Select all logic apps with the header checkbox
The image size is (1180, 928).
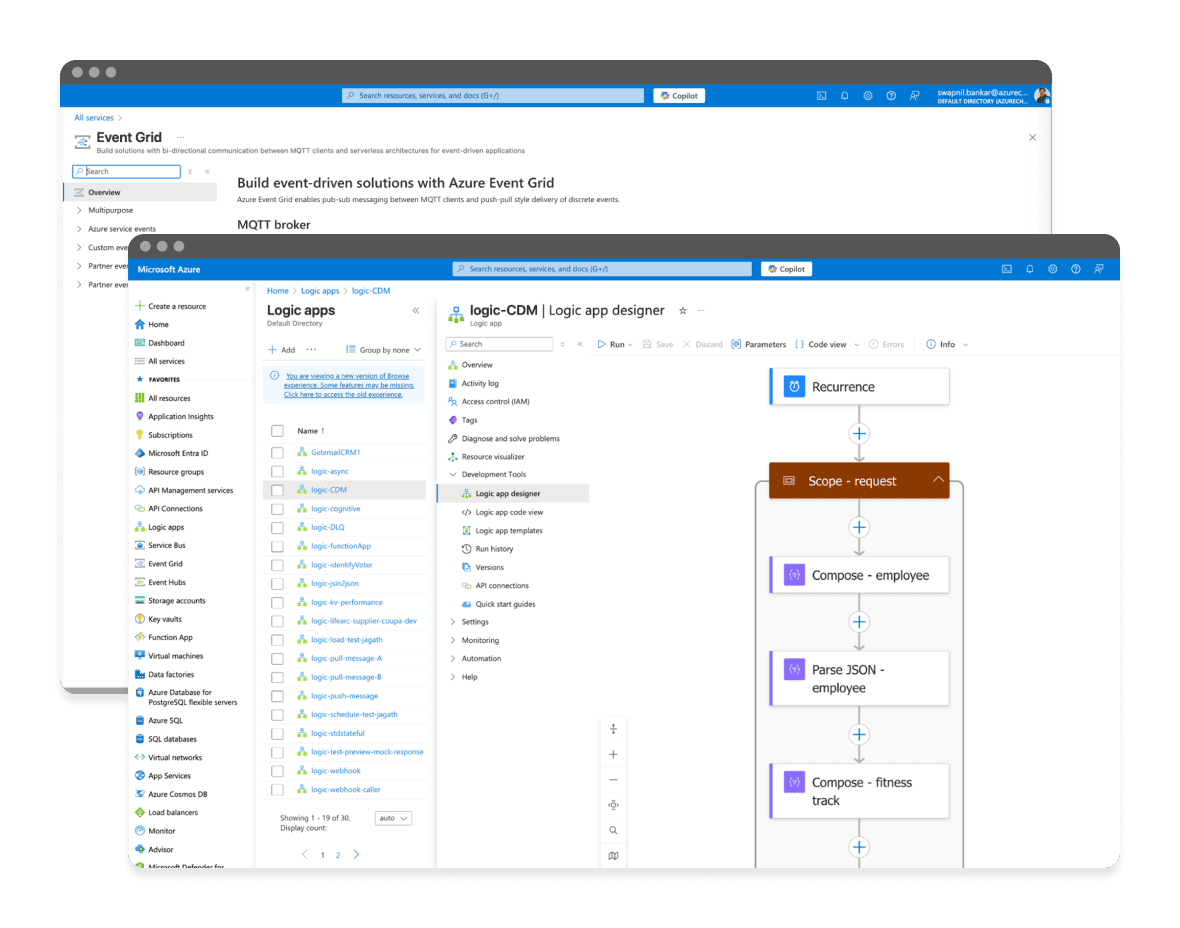(277, 430)
